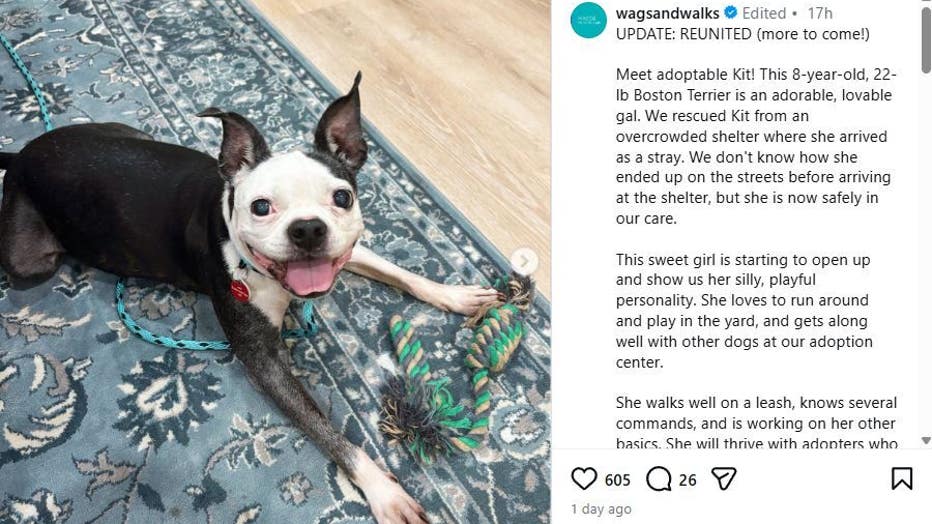The height and width of the screenshot is (524, 932).
Task: Click the caption scrollbar thumb
Action: 926,40
